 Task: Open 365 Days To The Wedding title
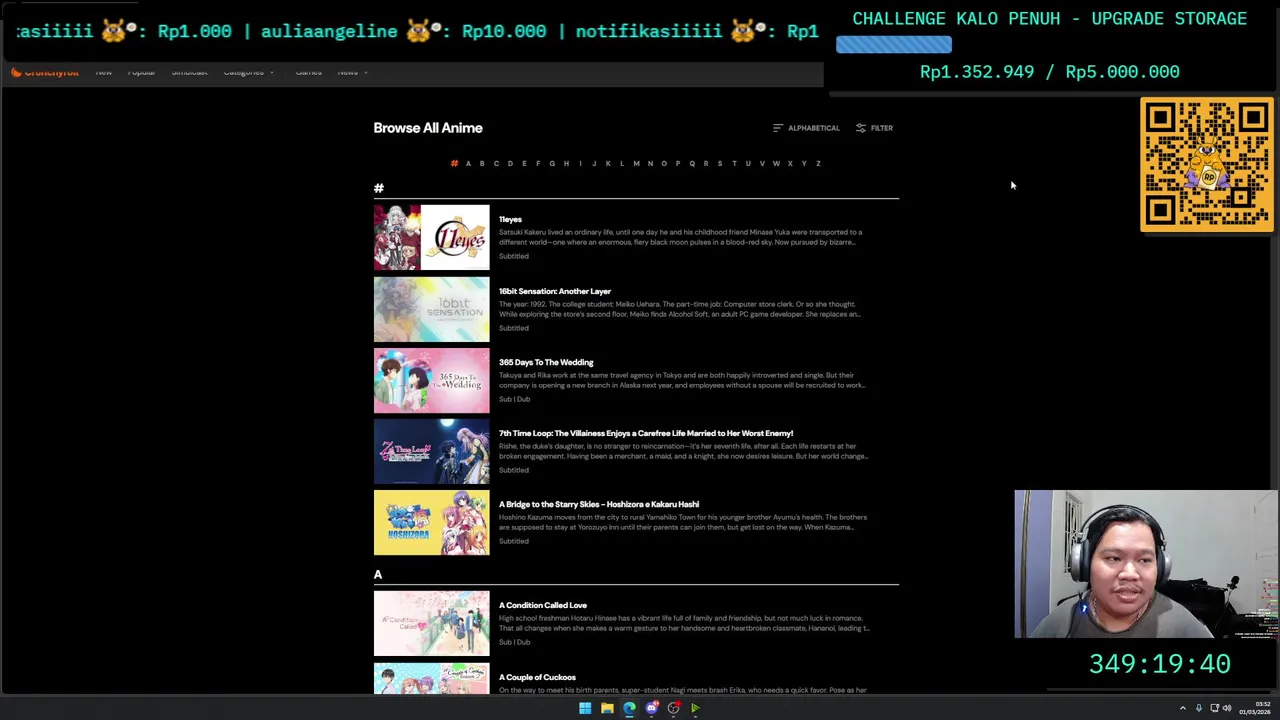point(546,362)
